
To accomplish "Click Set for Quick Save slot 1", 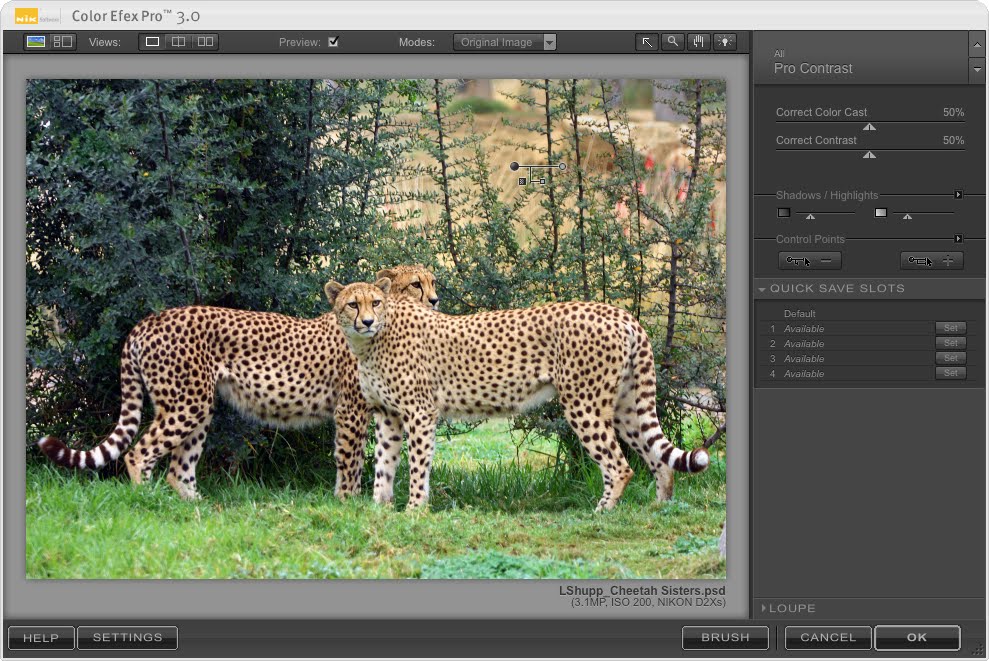I will [950, 328].
